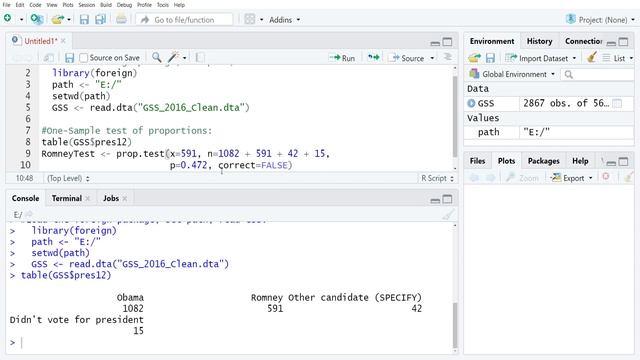640x360 pixels.
Task: Open the Code menu
Action: (x=36, y=5)
